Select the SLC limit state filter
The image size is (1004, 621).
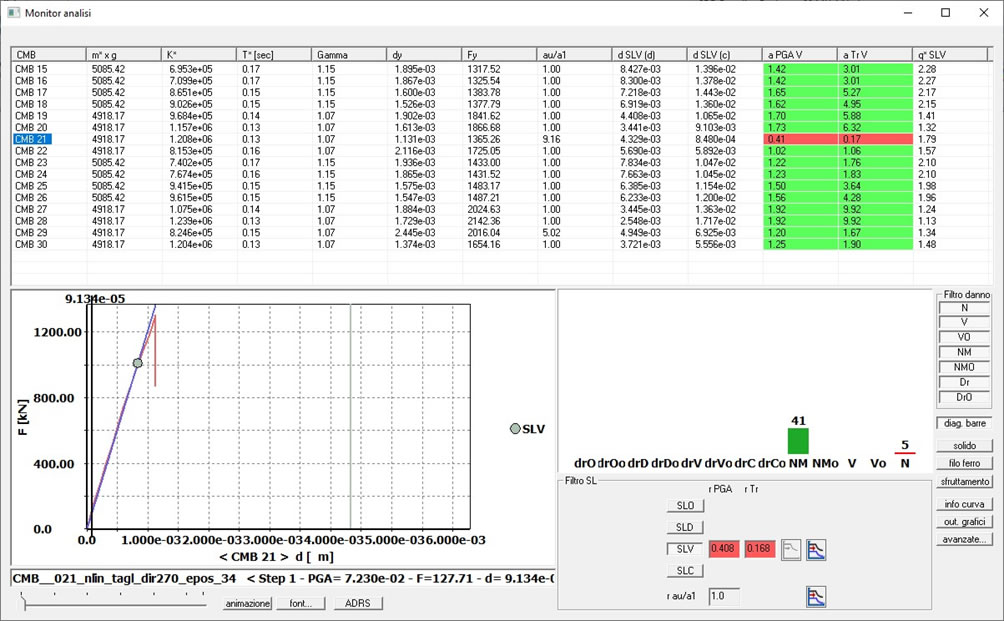point(685,571)
